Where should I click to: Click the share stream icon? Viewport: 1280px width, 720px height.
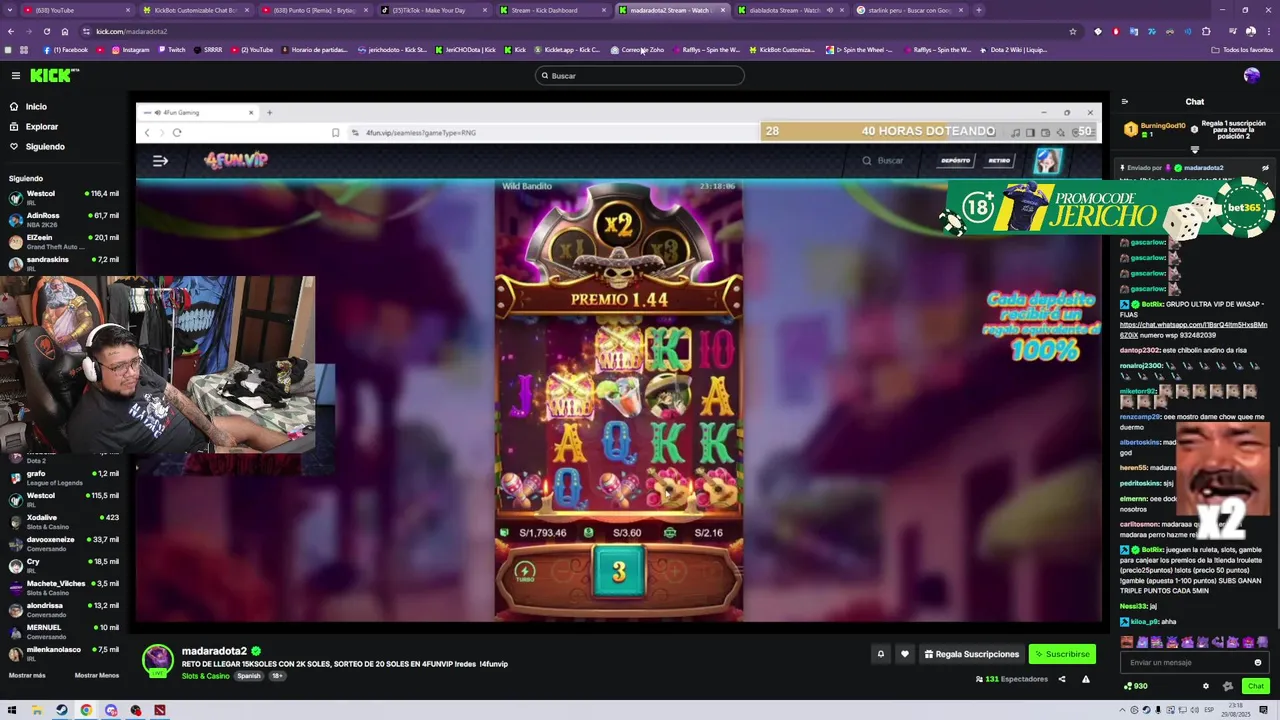point(1062,680)
